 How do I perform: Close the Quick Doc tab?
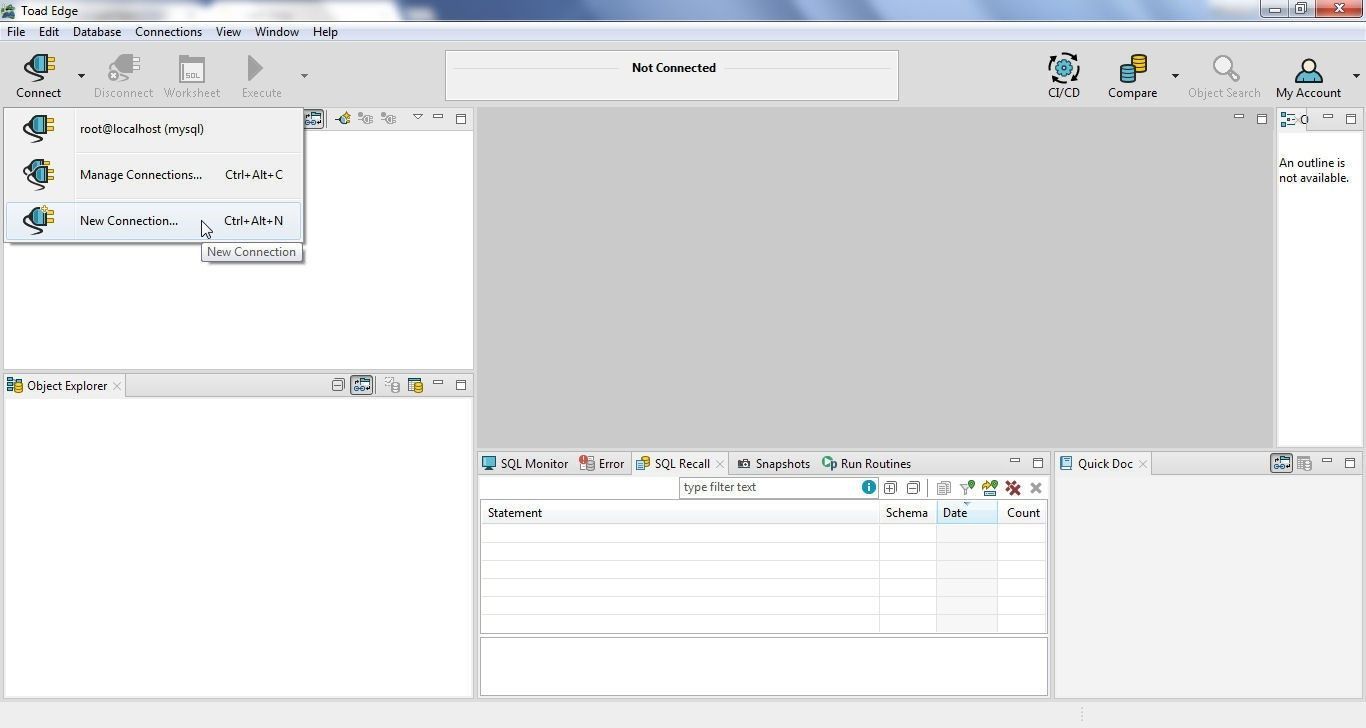[x=1143, y=464]
